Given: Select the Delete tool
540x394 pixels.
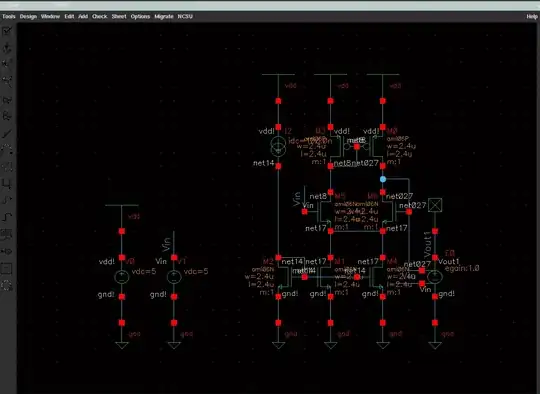Looking at the screenshot, I should pos(7,134).
